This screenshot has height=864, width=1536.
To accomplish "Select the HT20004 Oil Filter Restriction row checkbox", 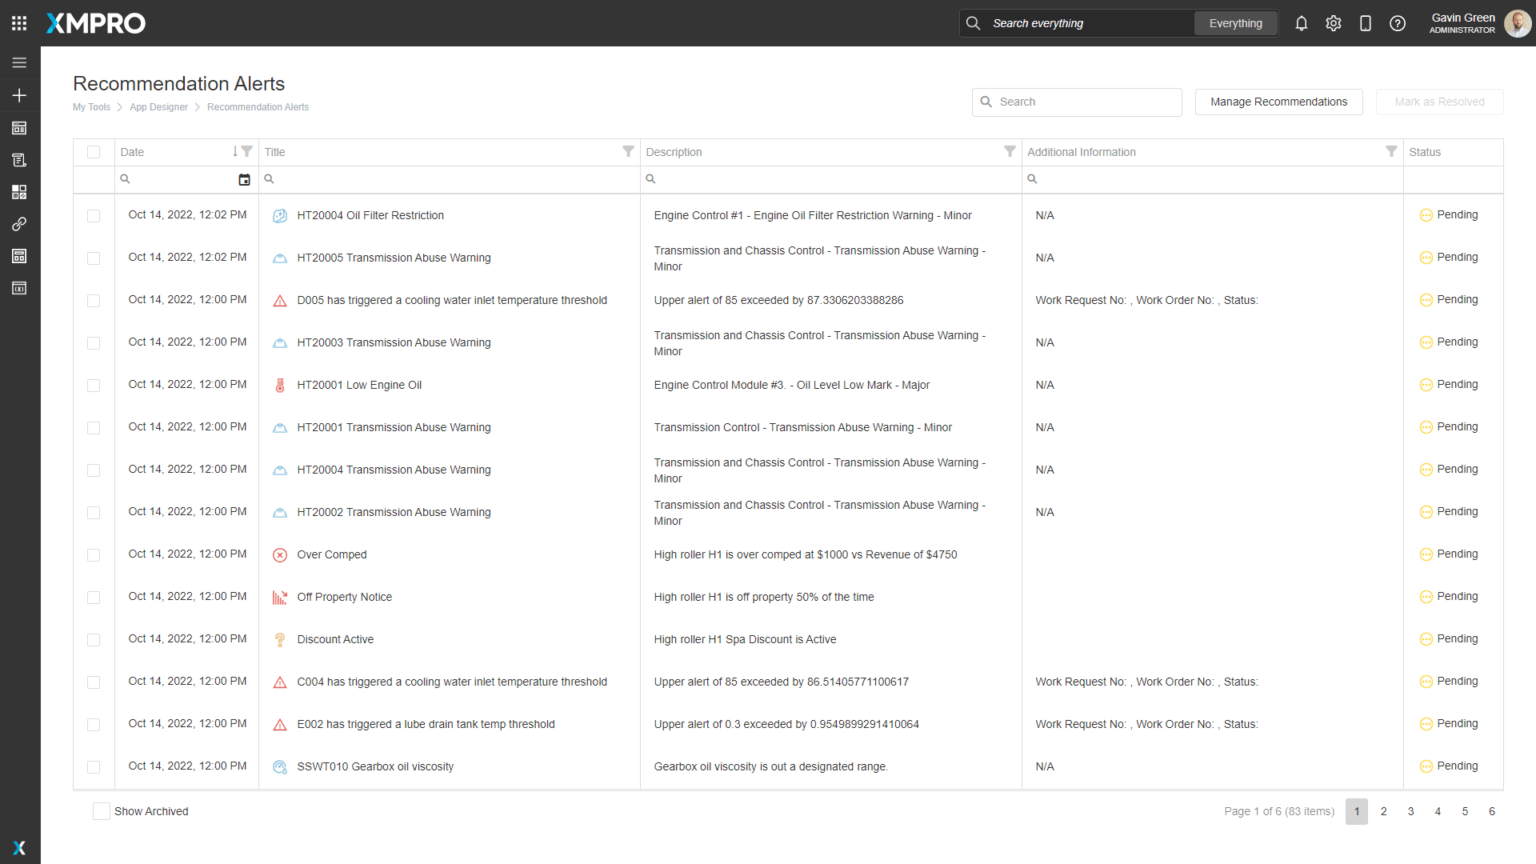I will pyautogui.click(x=93, y=215).
